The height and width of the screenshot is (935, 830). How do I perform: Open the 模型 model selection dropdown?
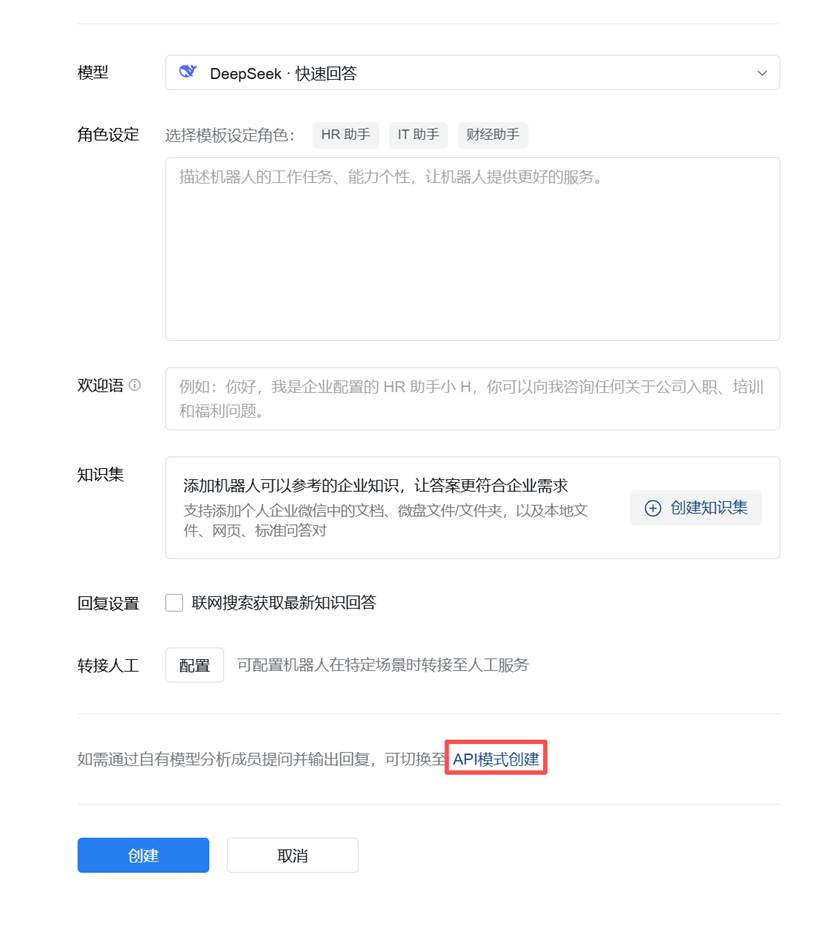click(472, 72)
